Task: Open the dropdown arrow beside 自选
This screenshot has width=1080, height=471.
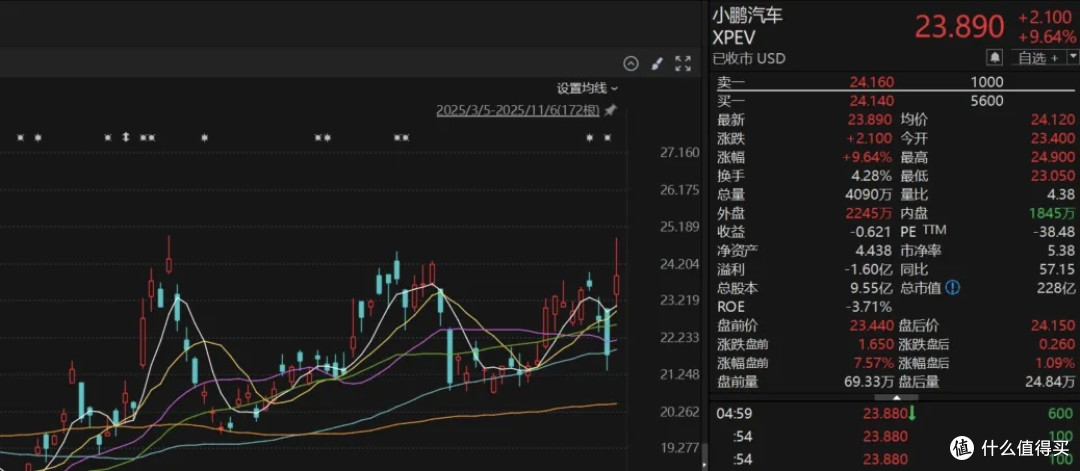Action: click(x=1072, y=58)
